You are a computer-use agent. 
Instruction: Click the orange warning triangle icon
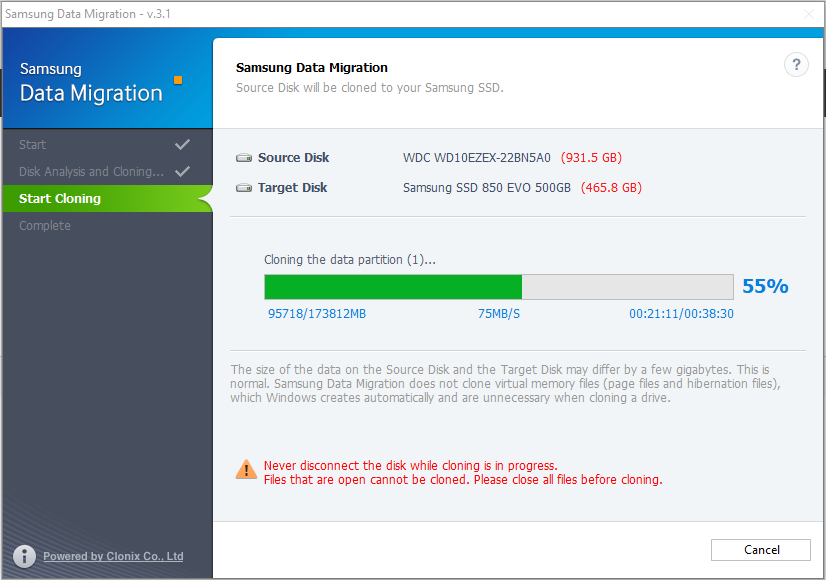click(x=246, y=469)
